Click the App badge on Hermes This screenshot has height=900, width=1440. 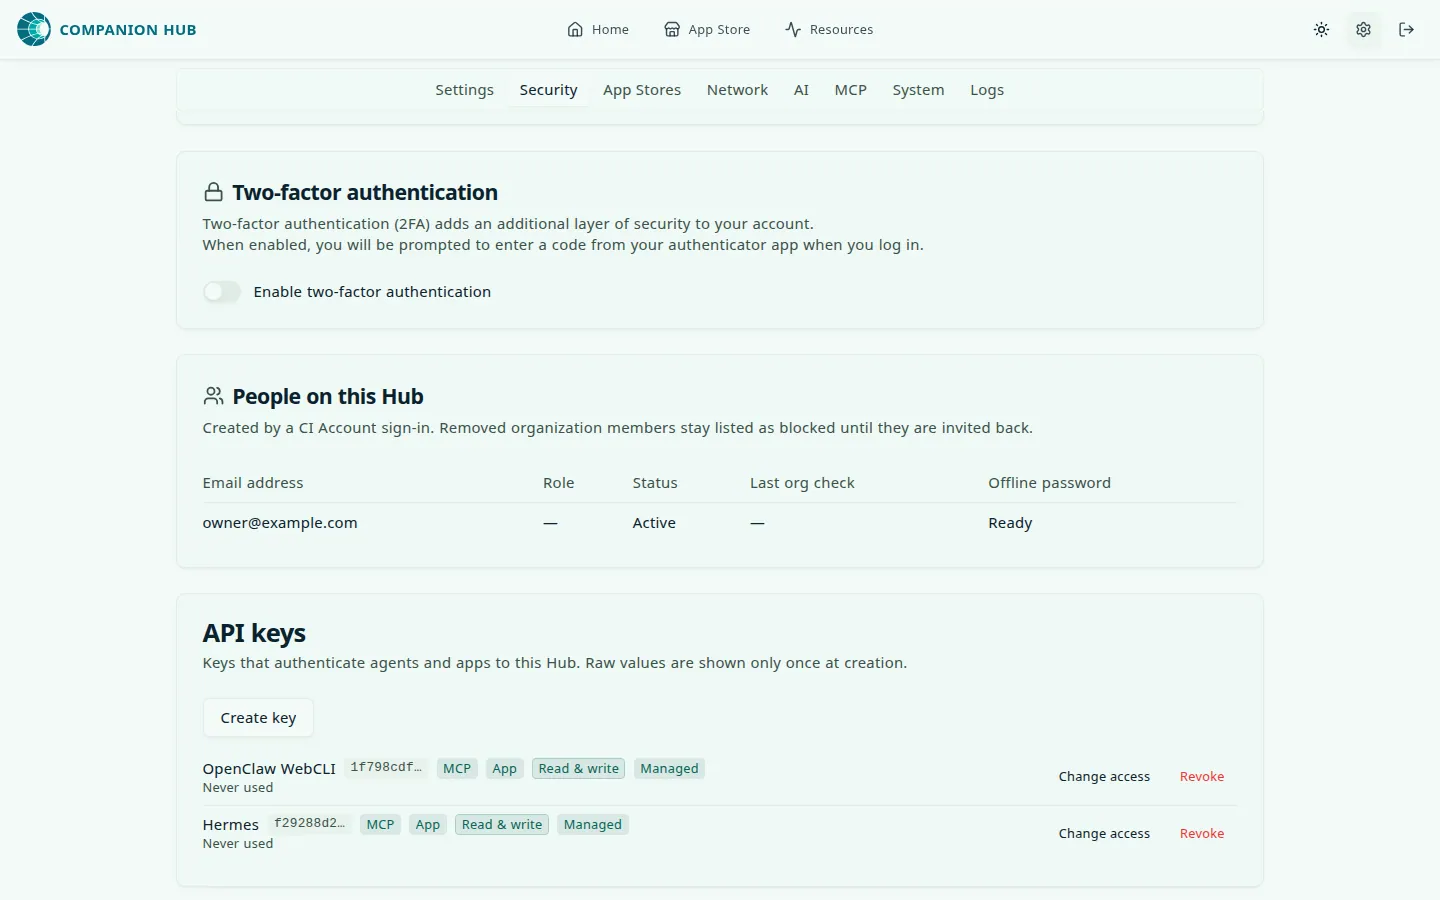tap(428, 825)
